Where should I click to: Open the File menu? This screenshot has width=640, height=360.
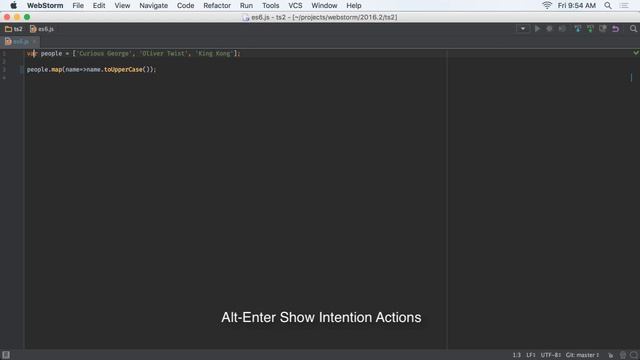click(78, 5)
